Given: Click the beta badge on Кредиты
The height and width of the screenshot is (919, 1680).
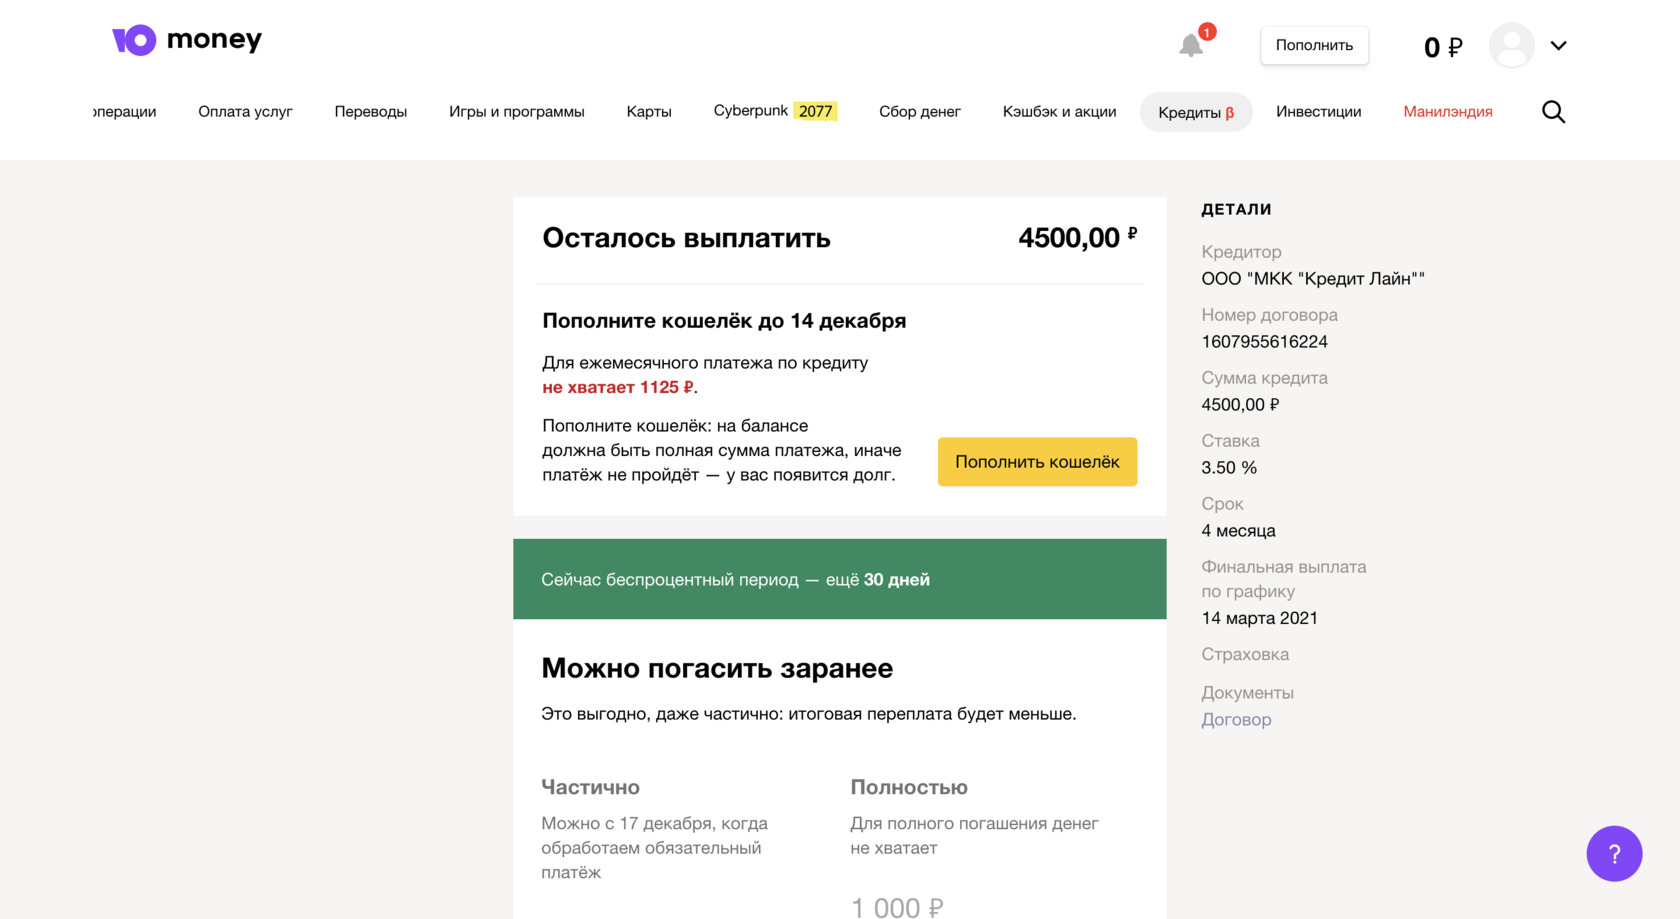Looking at the screenshot, I should point(1229,113).
